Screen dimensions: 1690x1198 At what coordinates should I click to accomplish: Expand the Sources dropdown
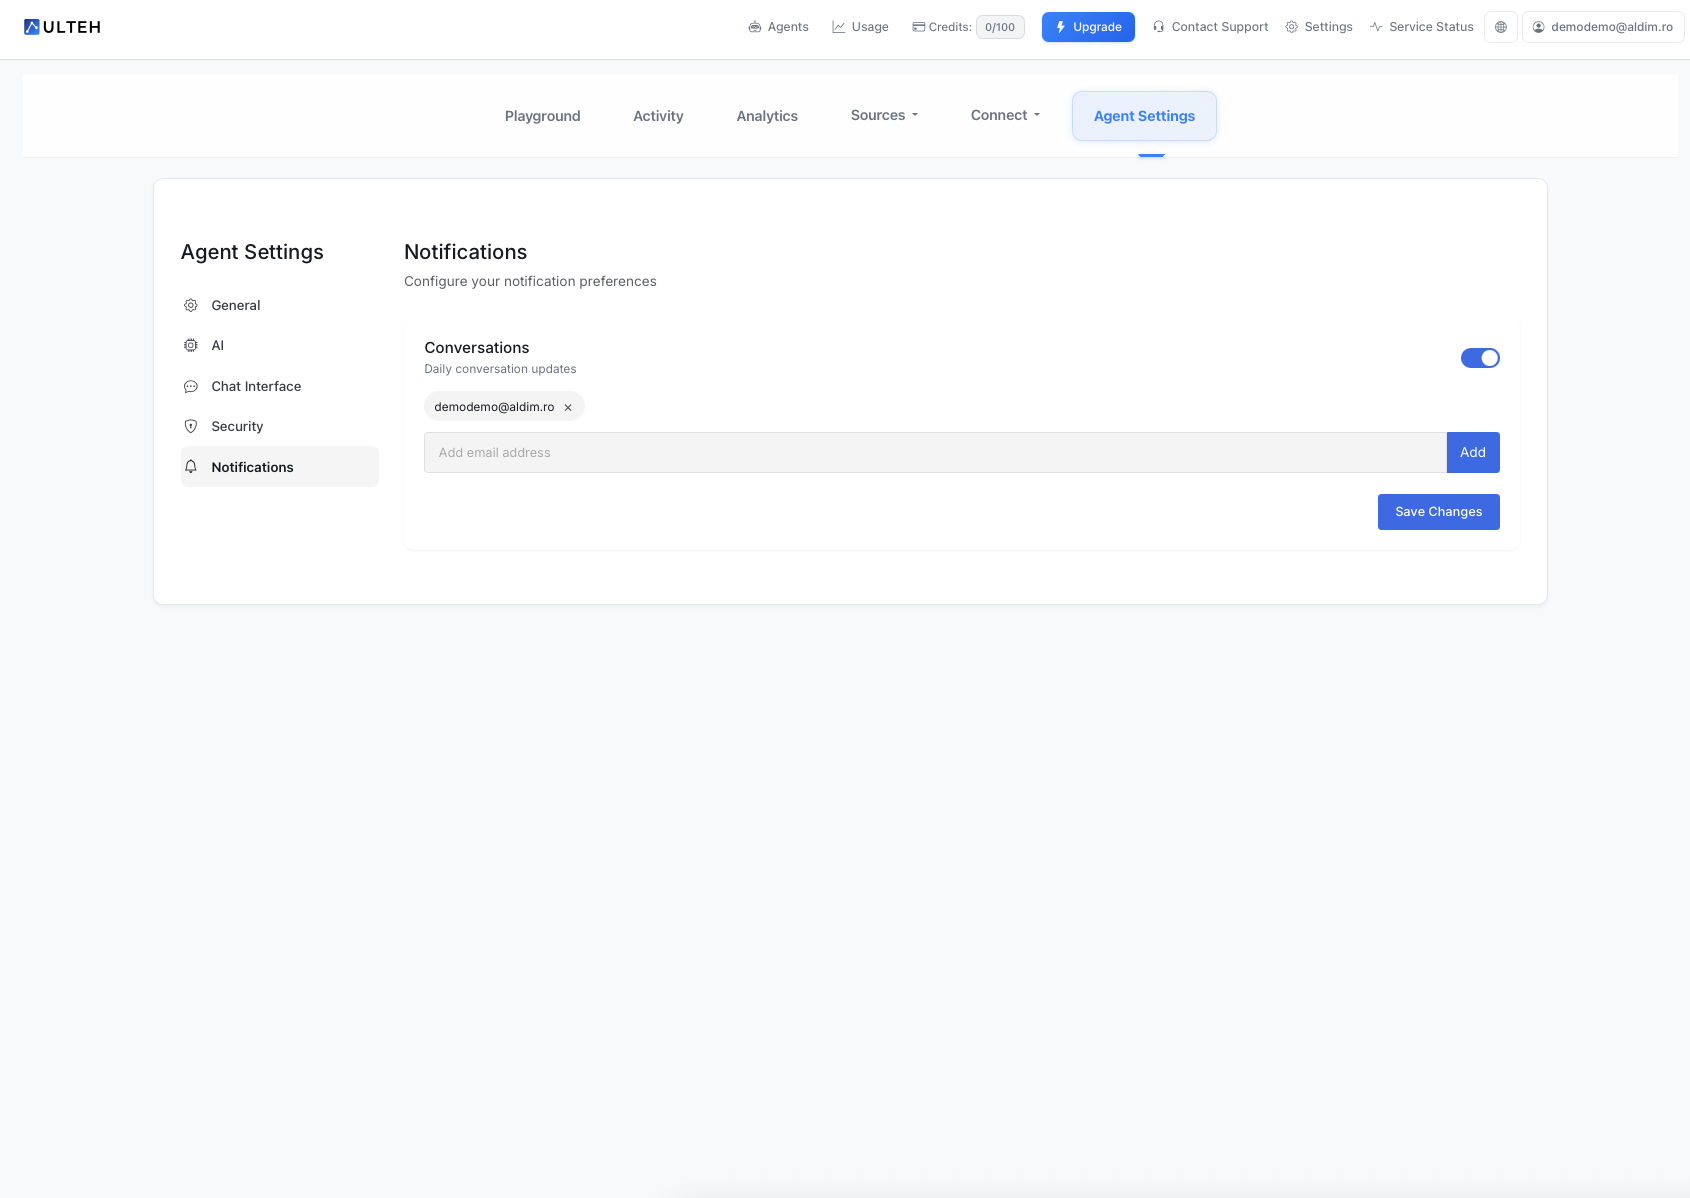click(884, 116)
